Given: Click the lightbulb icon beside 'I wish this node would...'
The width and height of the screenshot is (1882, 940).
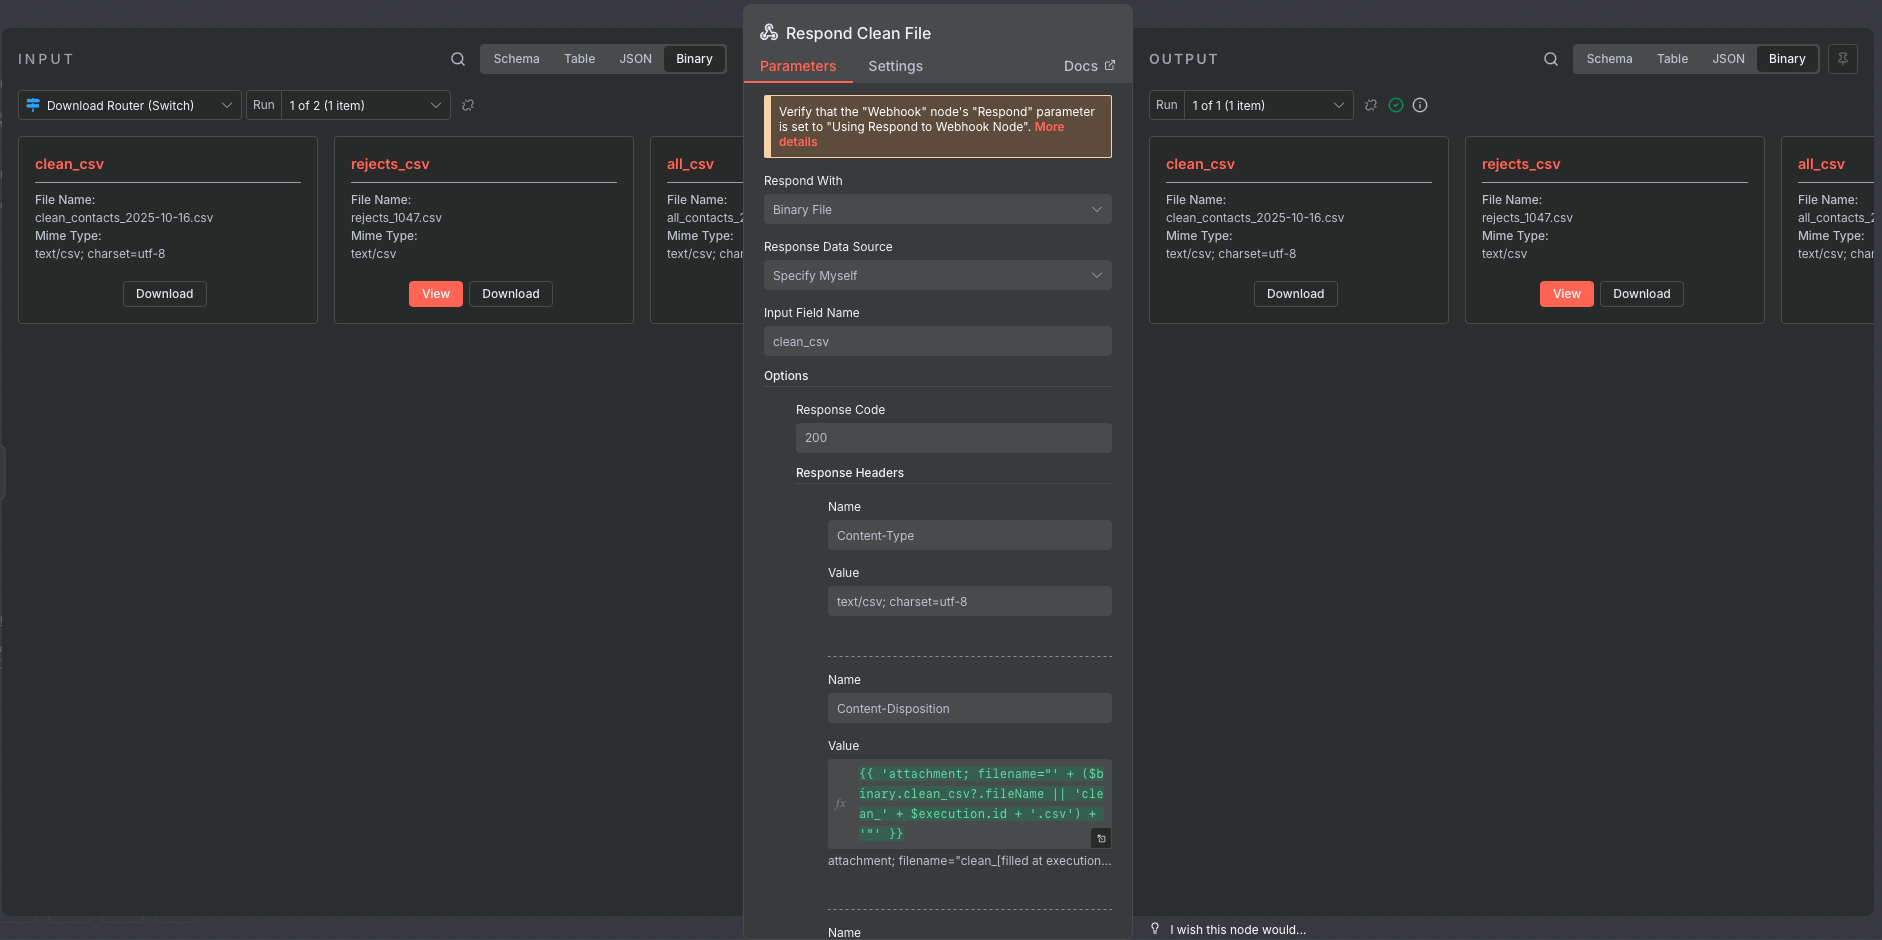Looking at the screenshot, I should click(1155, 929).
